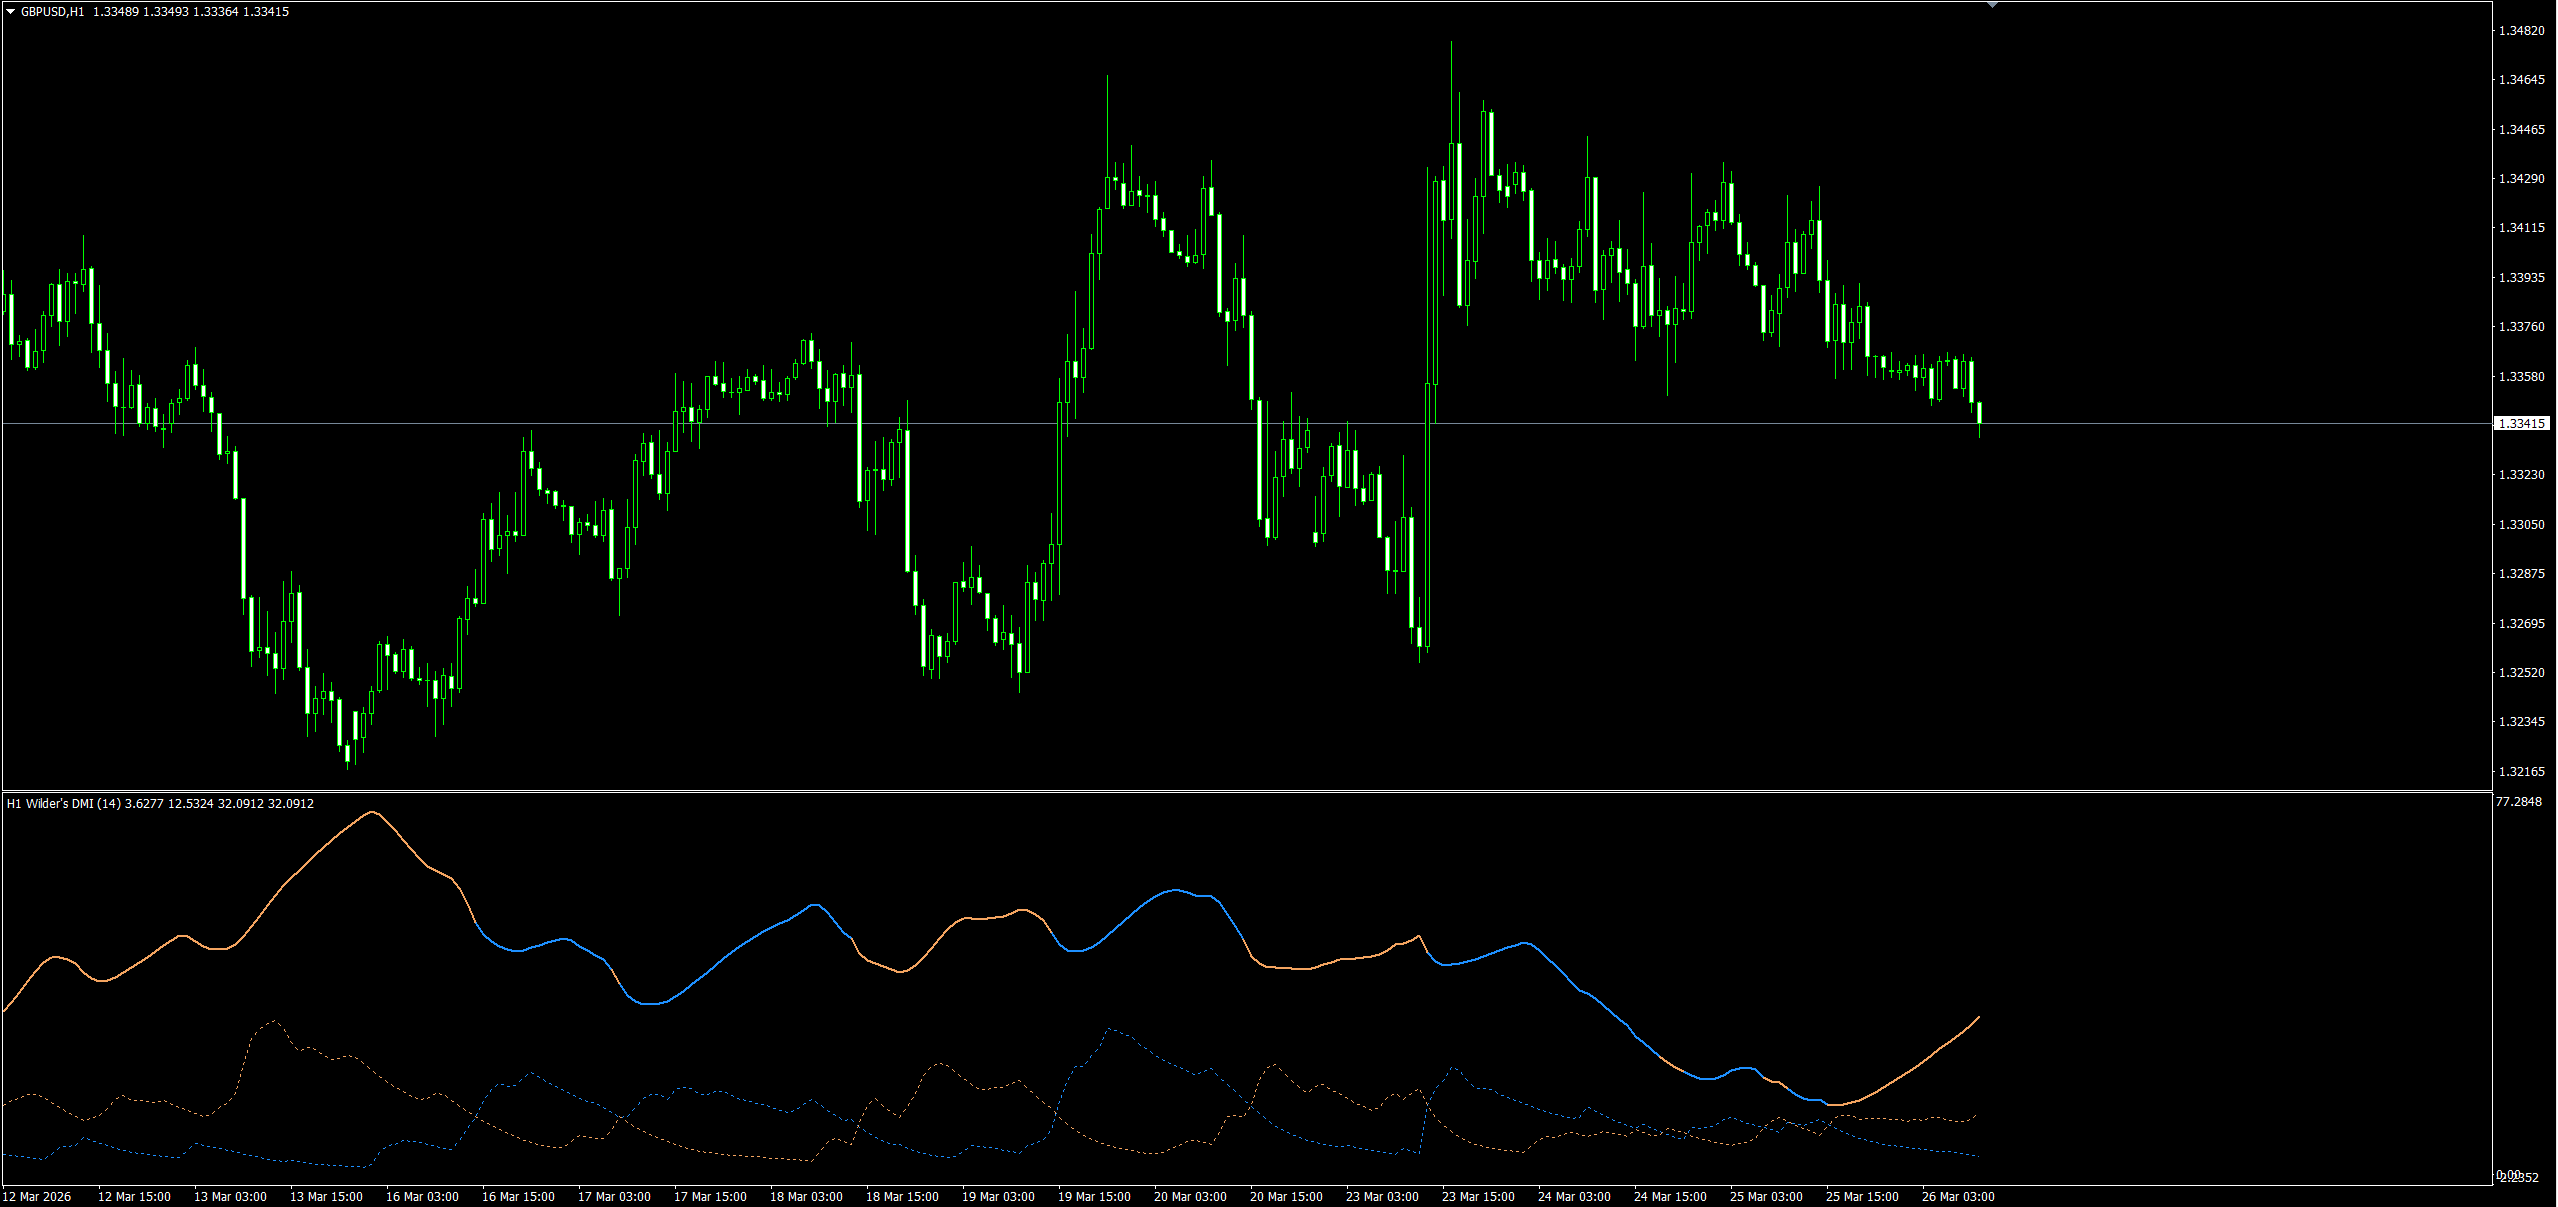This screenshot has height=1207, width=2558.
Task: Click the 1.34820 price scale label
Action: (2521, 31)
